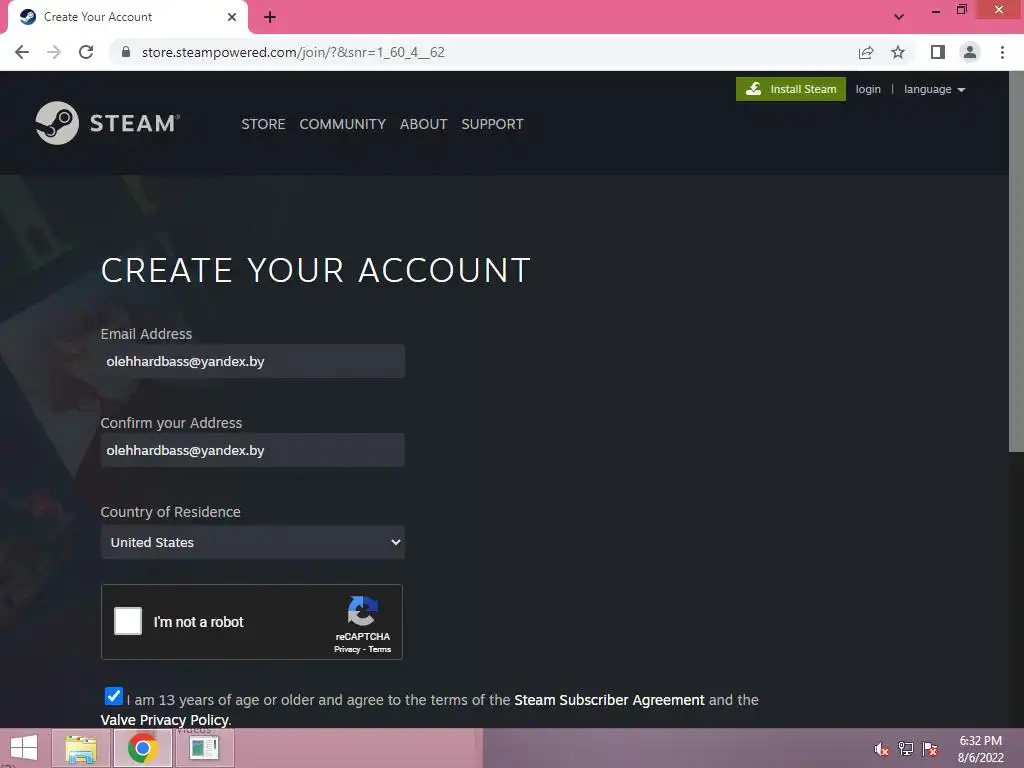1024x768 pixels.
Task: Select the Create Your Account browser tab
Action: point(128,17)
